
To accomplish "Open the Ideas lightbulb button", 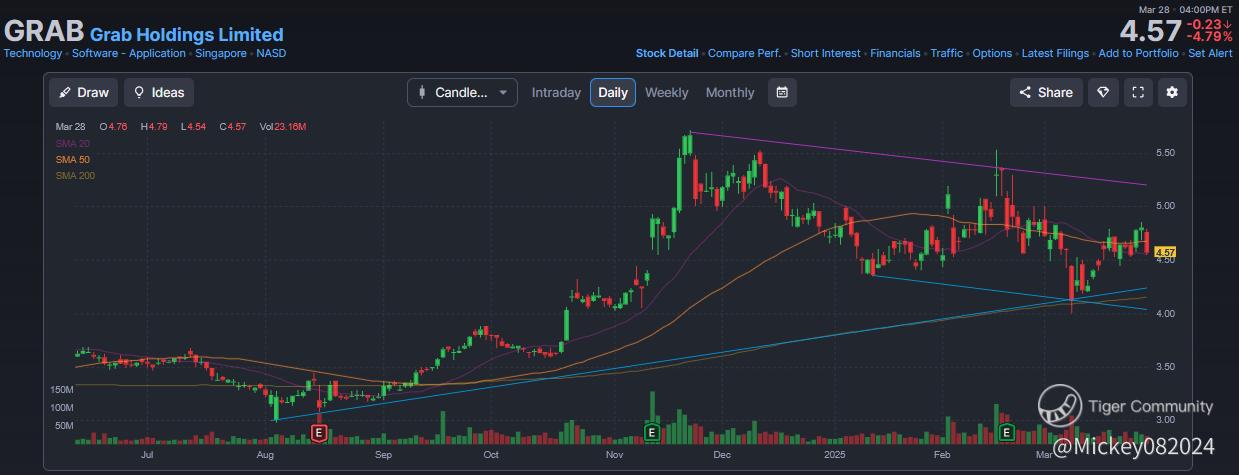I will tap(159, 92).
